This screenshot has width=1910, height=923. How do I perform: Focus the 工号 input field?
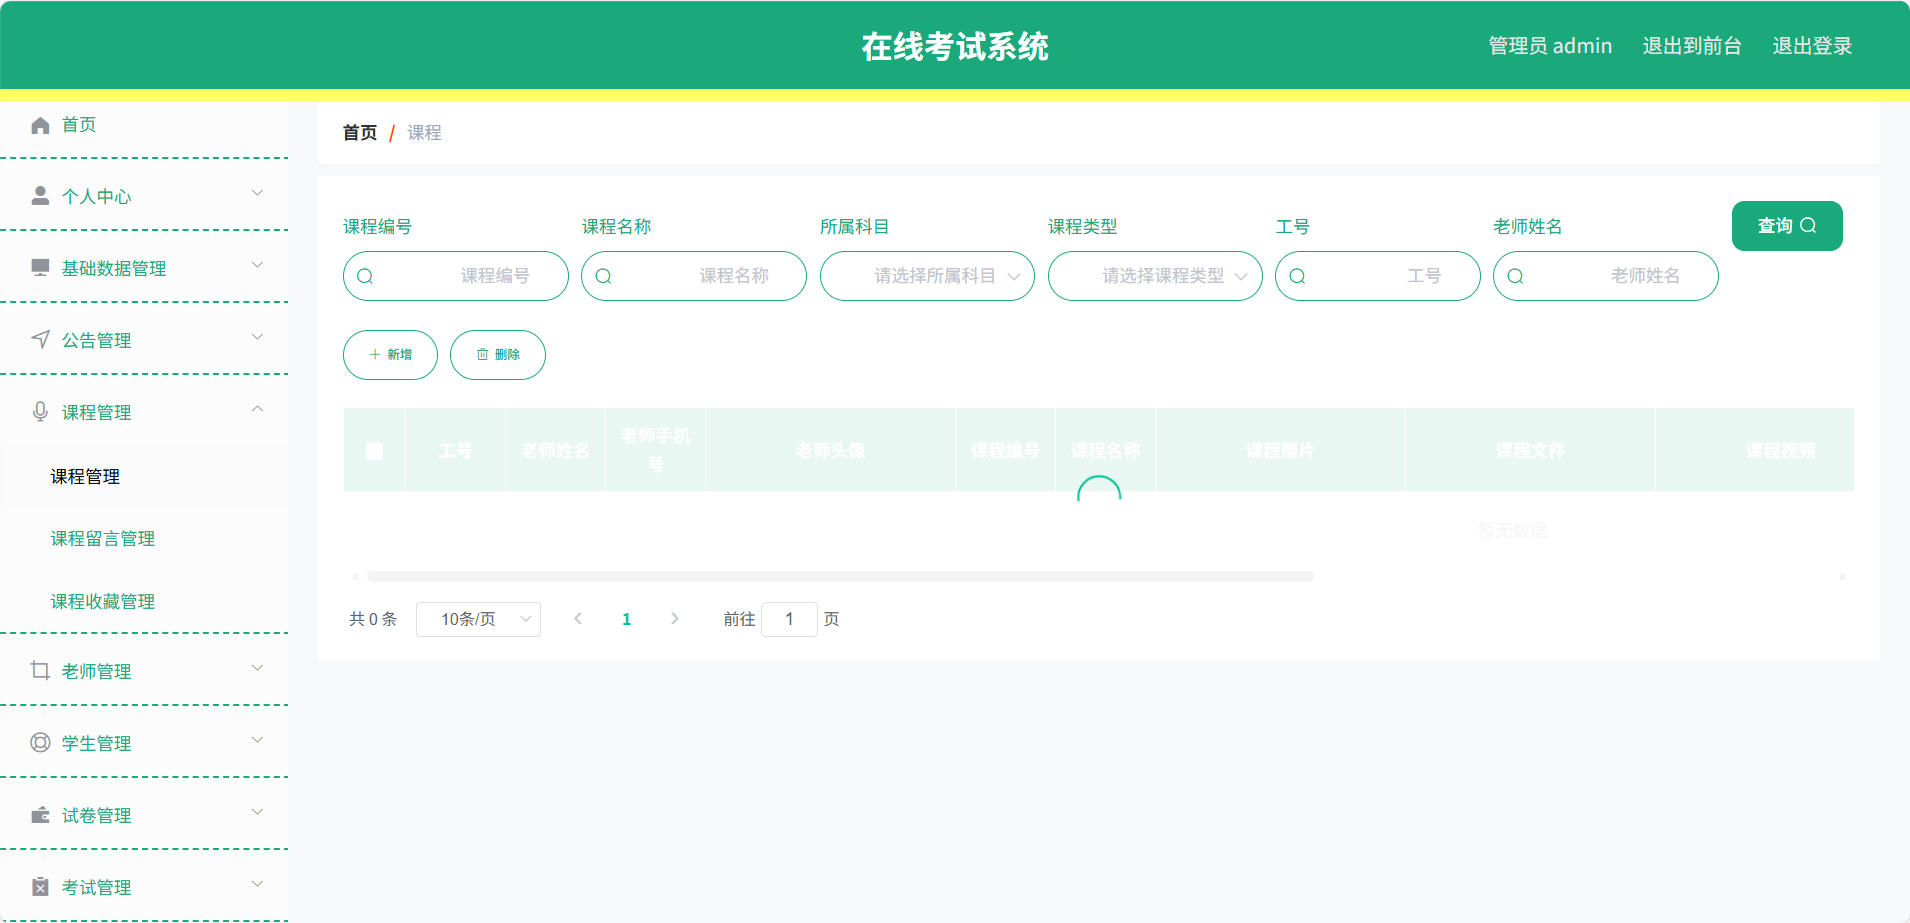coord(1378,276)
